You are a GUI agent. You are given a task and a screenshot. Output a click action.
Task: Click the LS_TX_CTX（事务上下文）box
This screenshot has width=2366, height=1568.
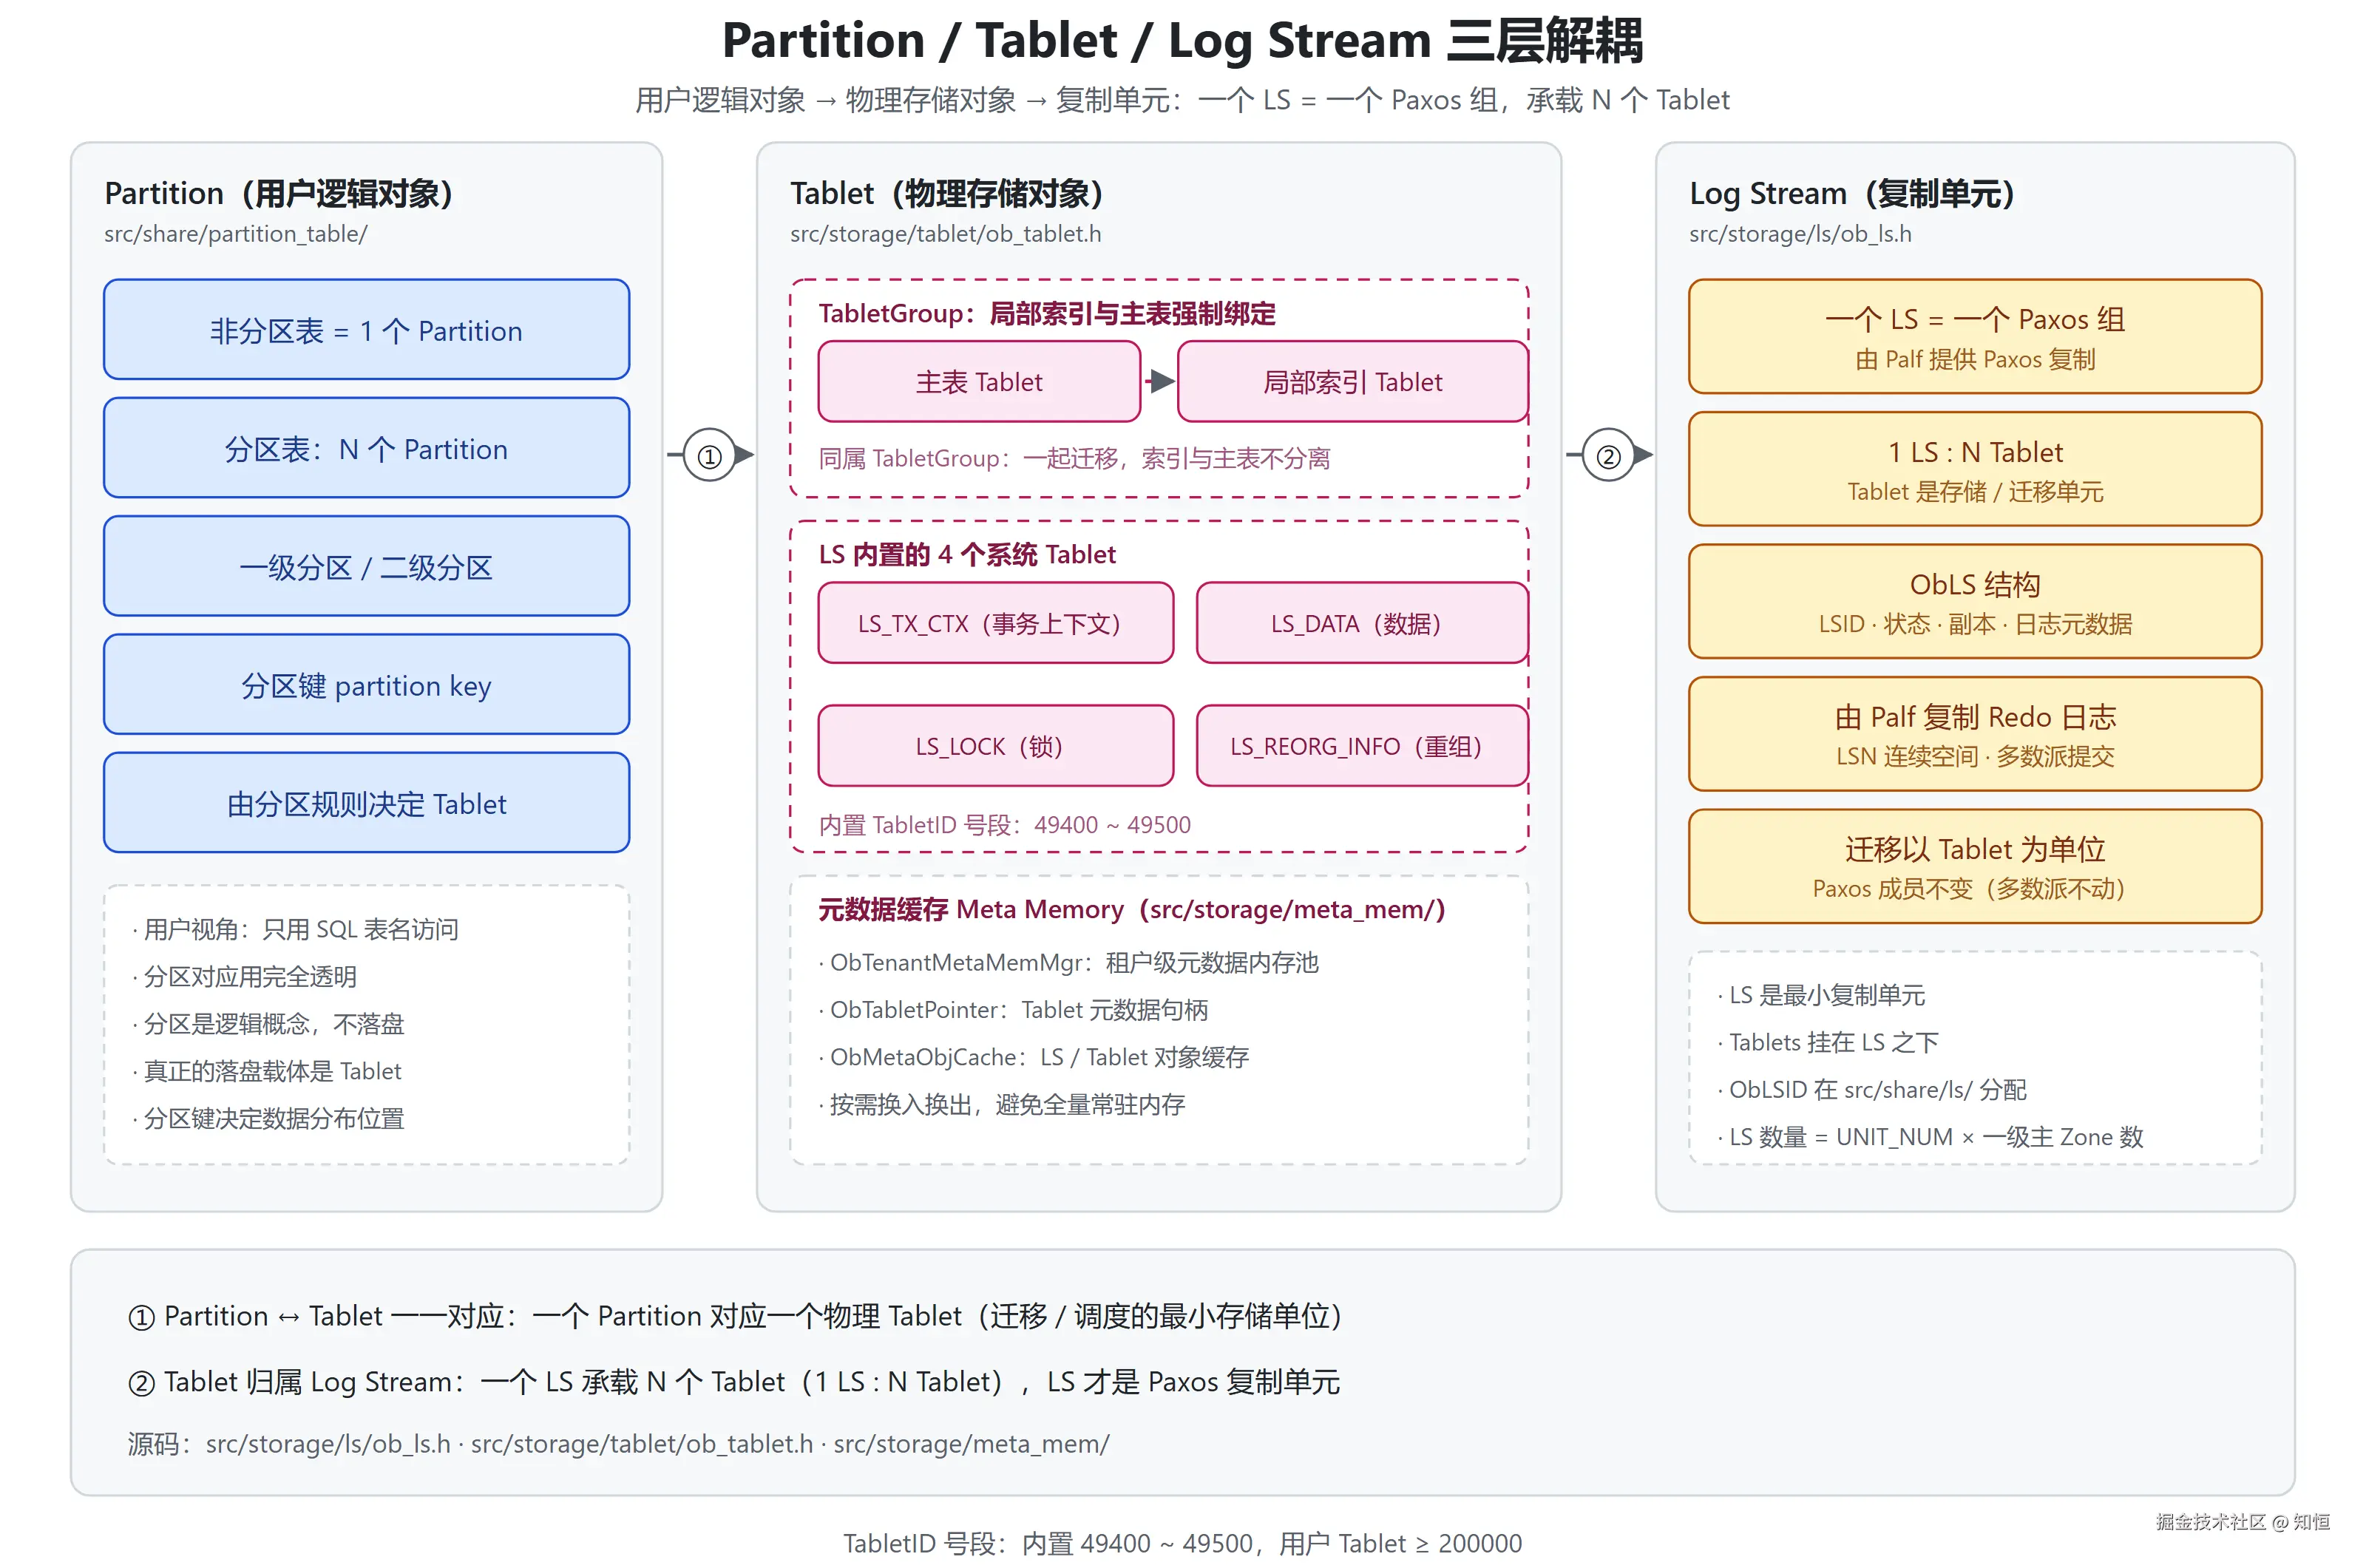point(995,623)
